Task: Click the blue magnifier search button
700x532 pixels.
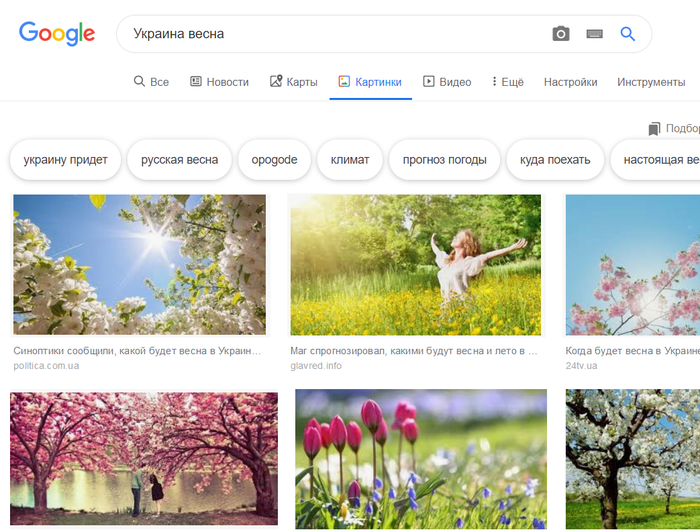Action: [x=628, y=34]
